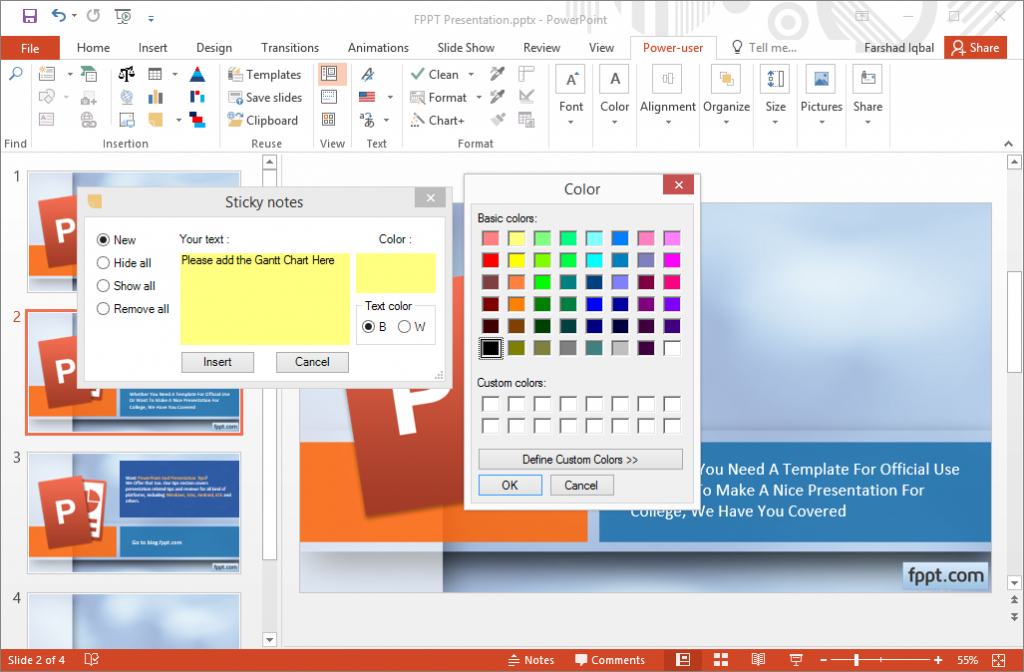
Task: Select slide 3 thumbnail in slide panel
Action: coord(134,513)
